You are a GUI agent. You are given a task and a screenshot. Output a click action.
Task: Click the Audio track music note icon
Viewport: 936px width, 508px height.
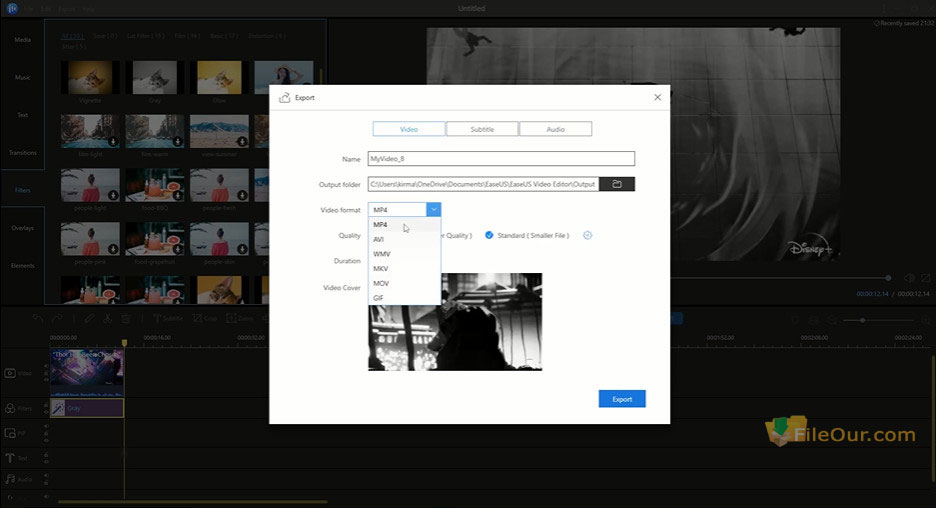pyautogui.click(x=10, y=479)
